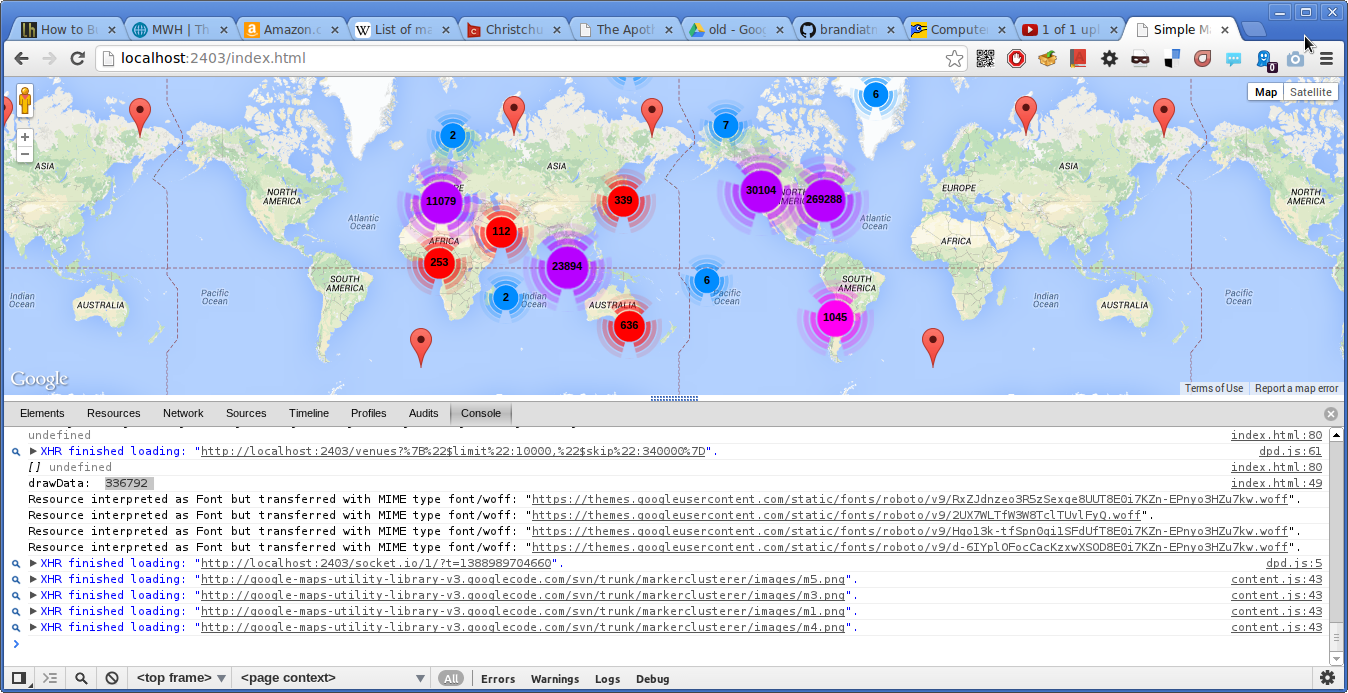Pick up the Street View pegman

tap(24, 101)
